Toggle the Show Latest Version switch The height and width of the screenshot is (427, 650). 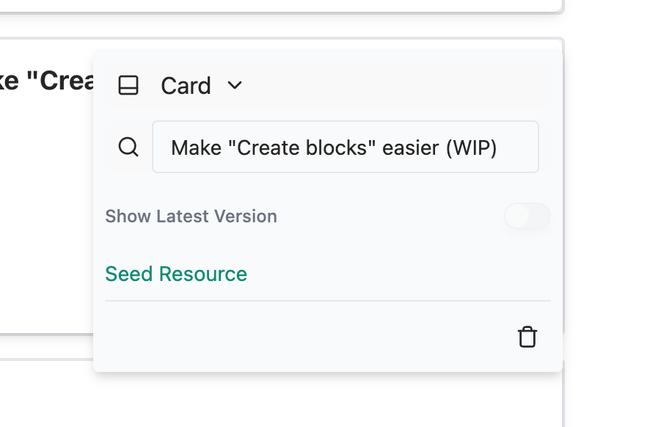tap(526, 216)
